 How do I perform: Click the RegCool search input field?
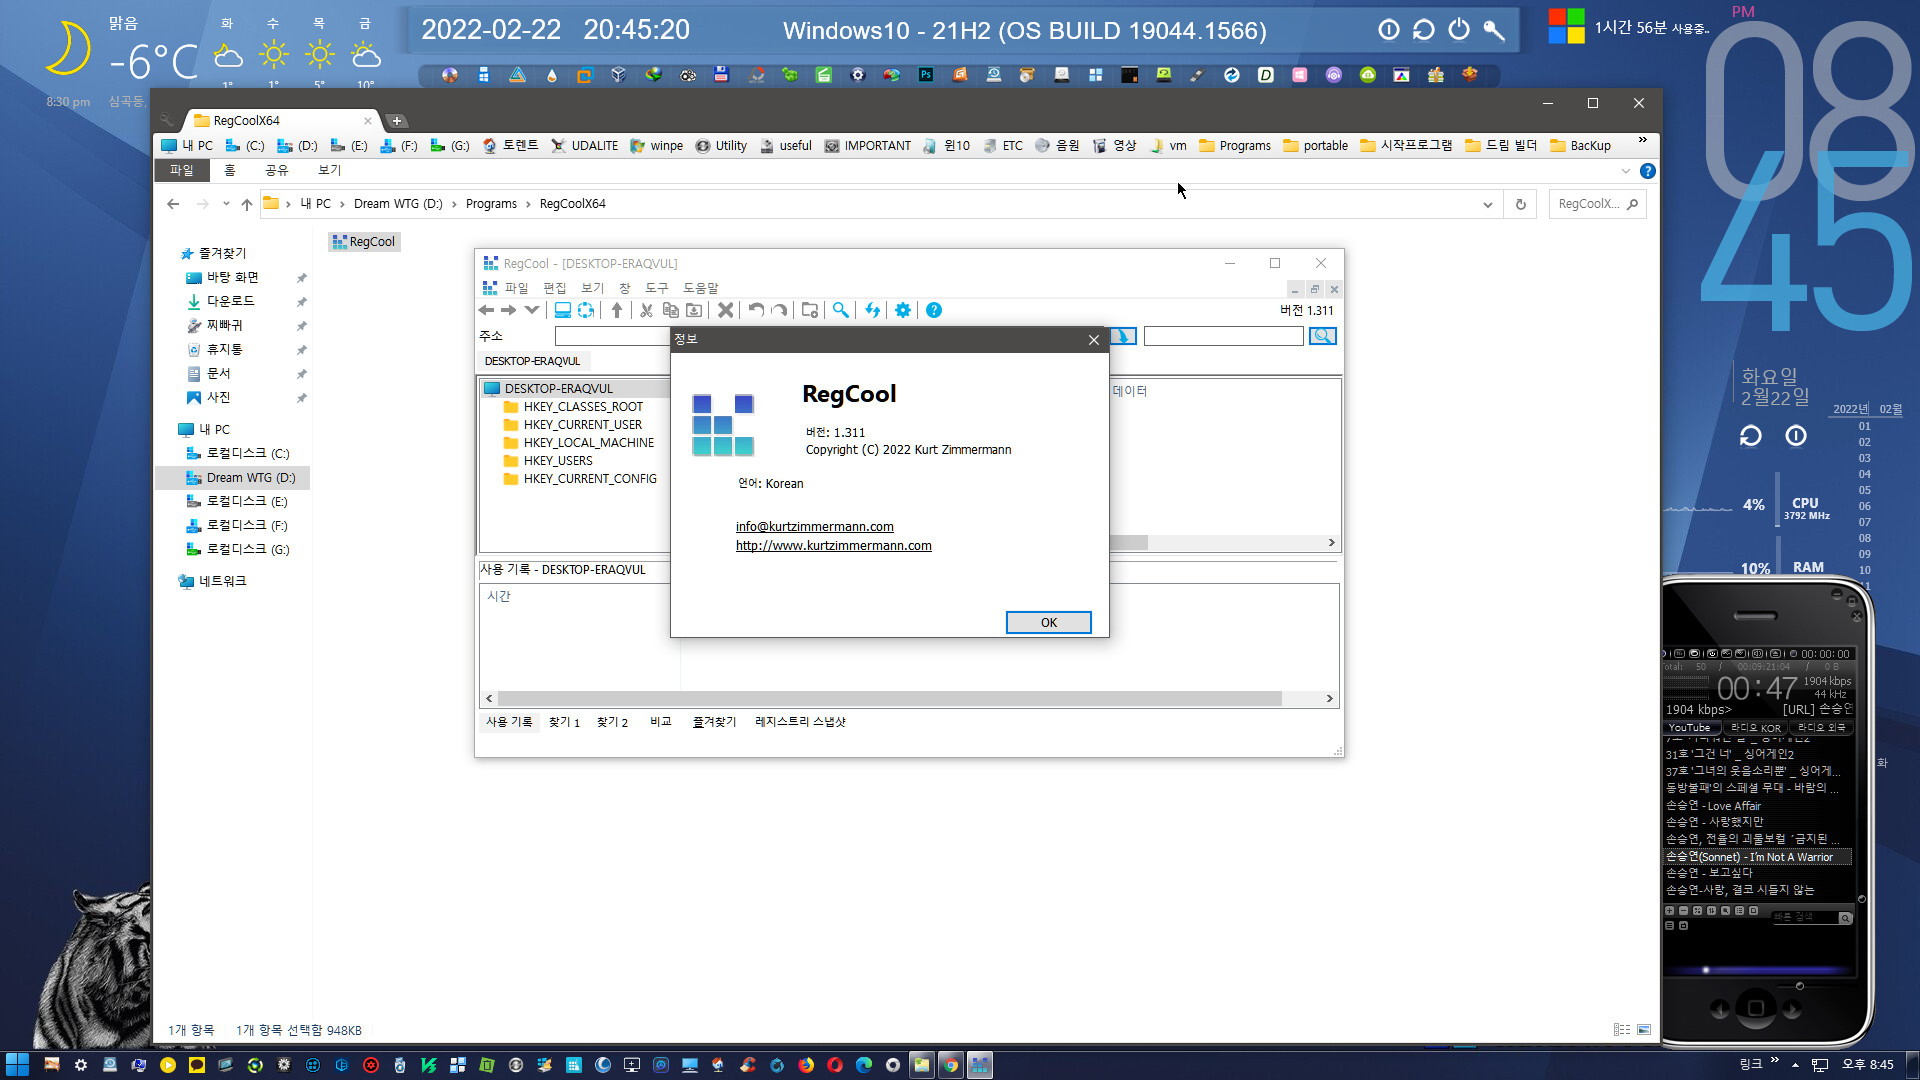coord(1223,336)
